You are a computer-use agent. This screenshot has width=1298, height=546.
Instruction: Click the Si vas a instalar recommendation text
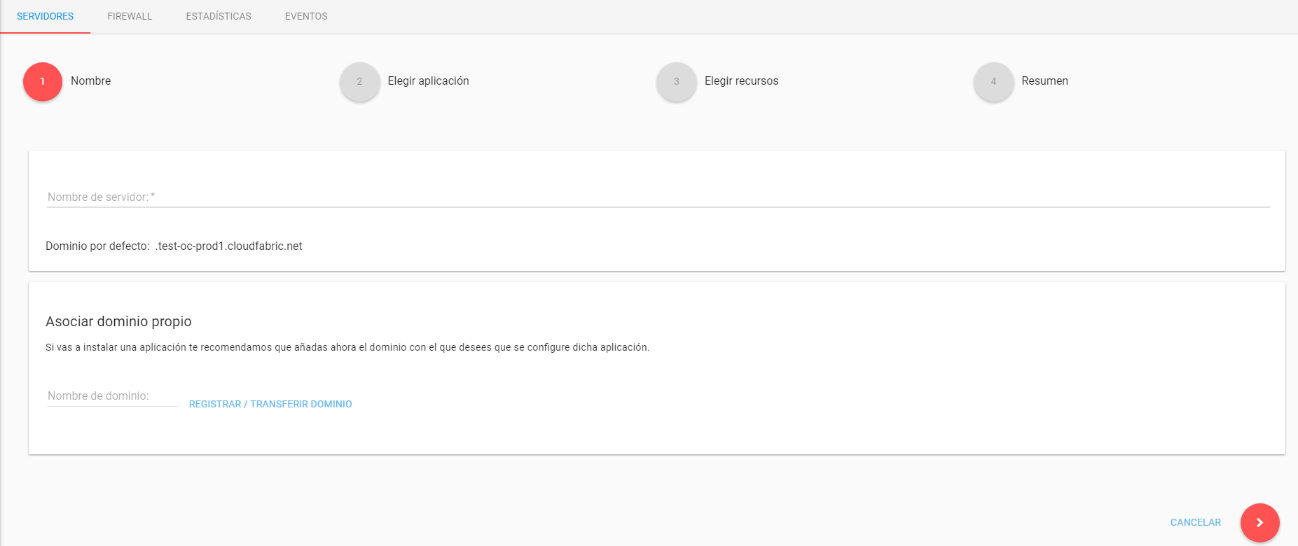[348, 347]
